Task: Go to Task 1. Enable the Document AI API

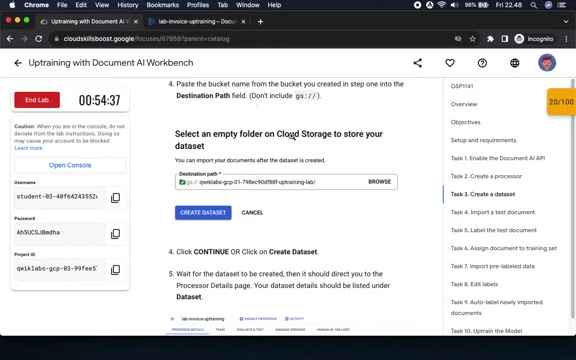Action: pyautogui.click(x=498, y=158)
